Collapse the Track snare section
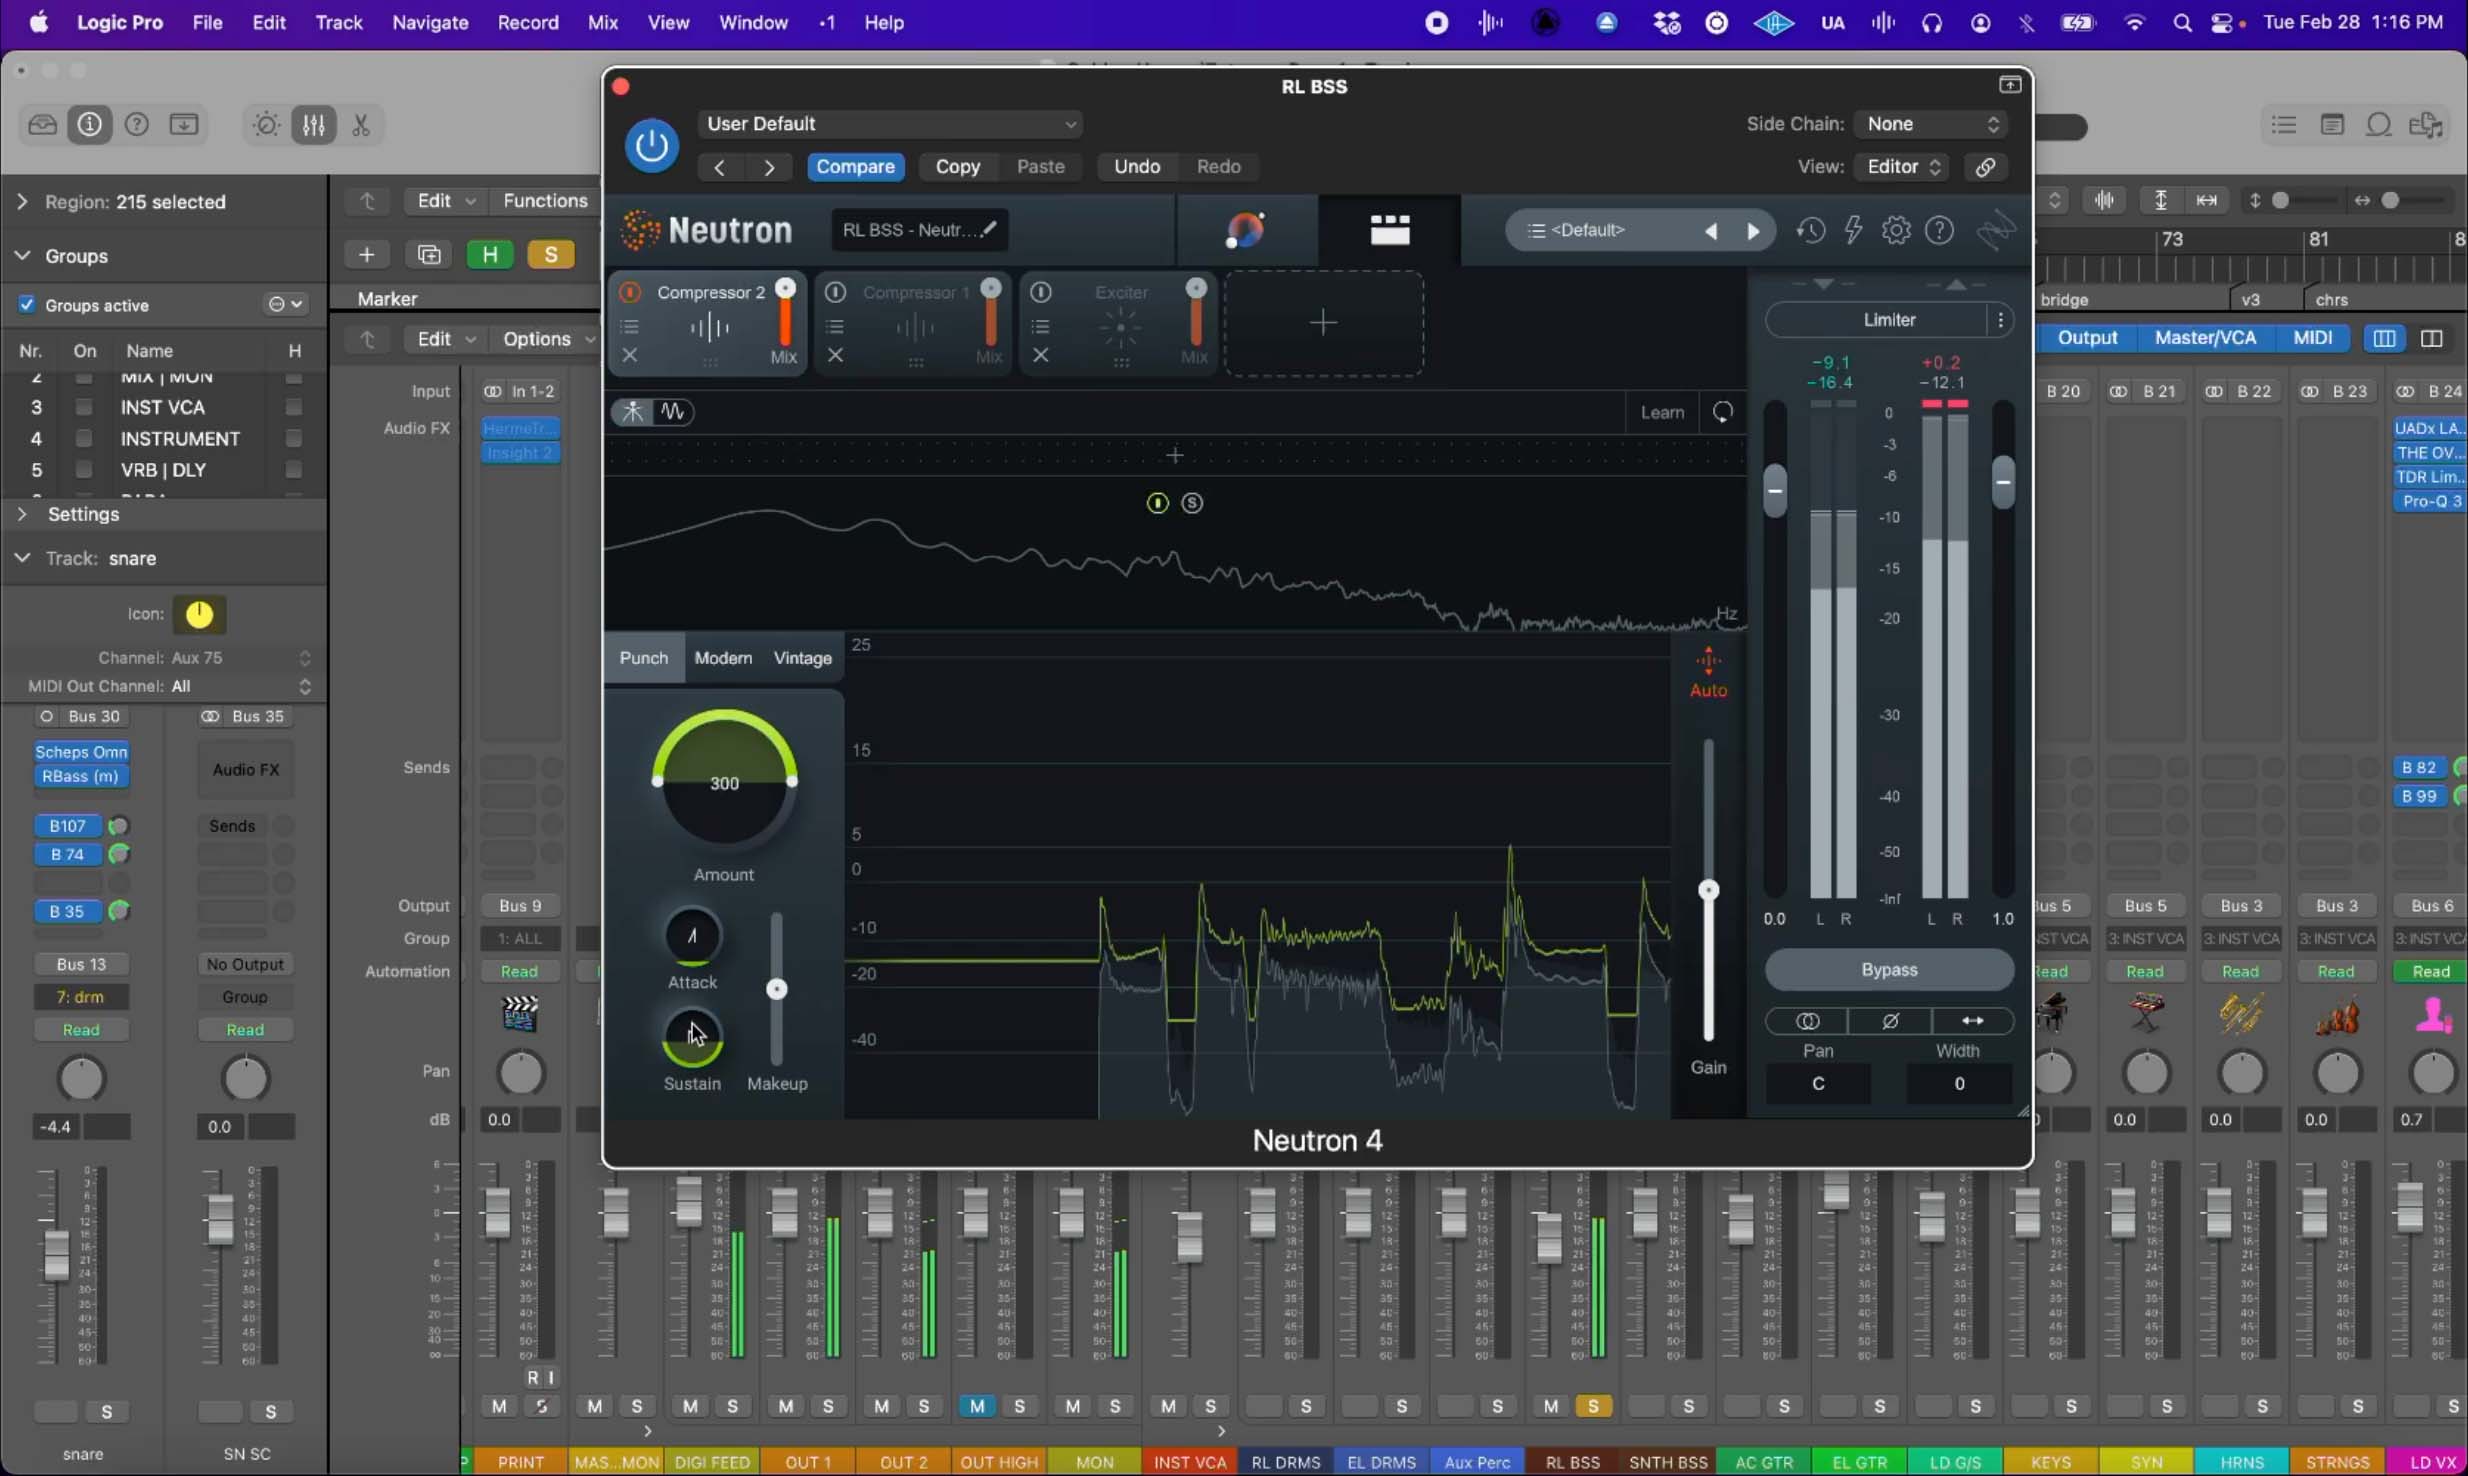2468x1476 pixels. 22,558
